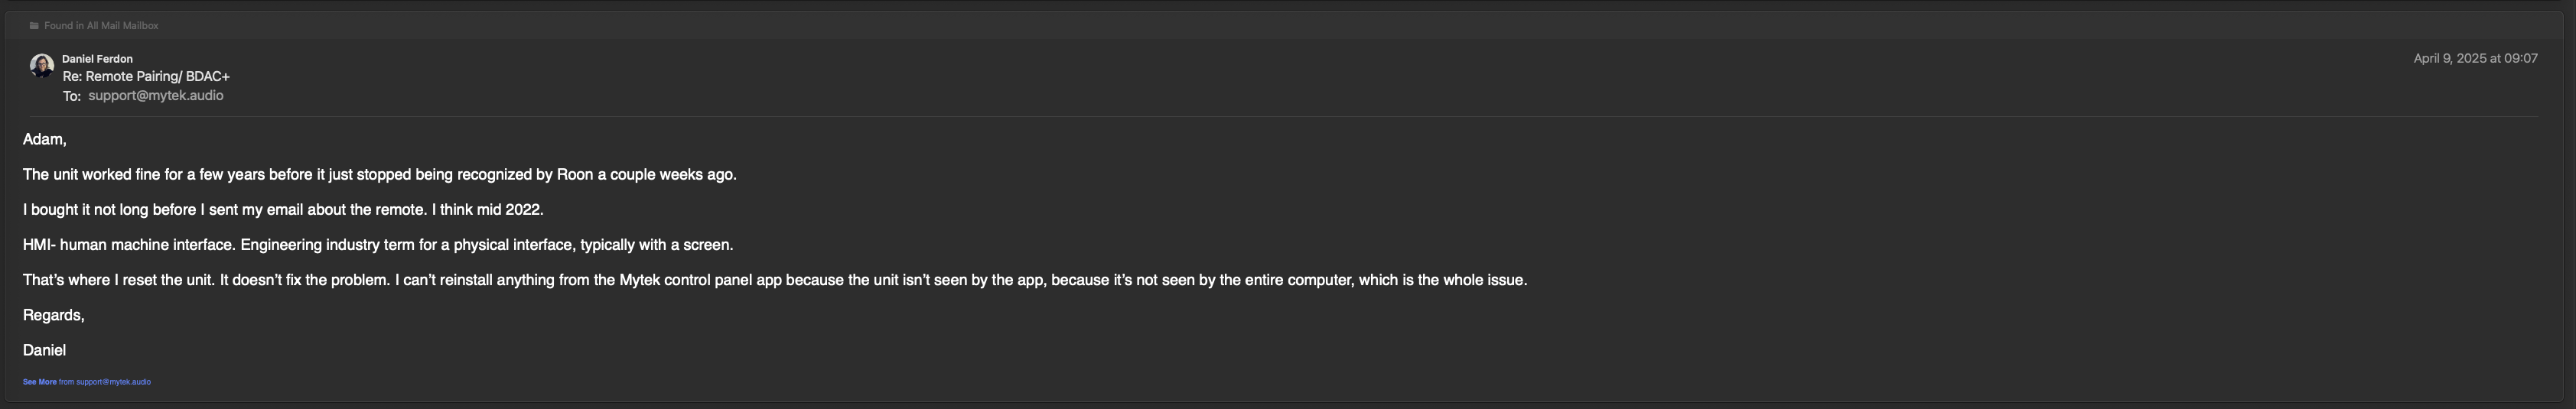Screen dimensions: 2576x409
Task: Click recipient address support@mytek.audio in the header
Action: click(156, 96)
